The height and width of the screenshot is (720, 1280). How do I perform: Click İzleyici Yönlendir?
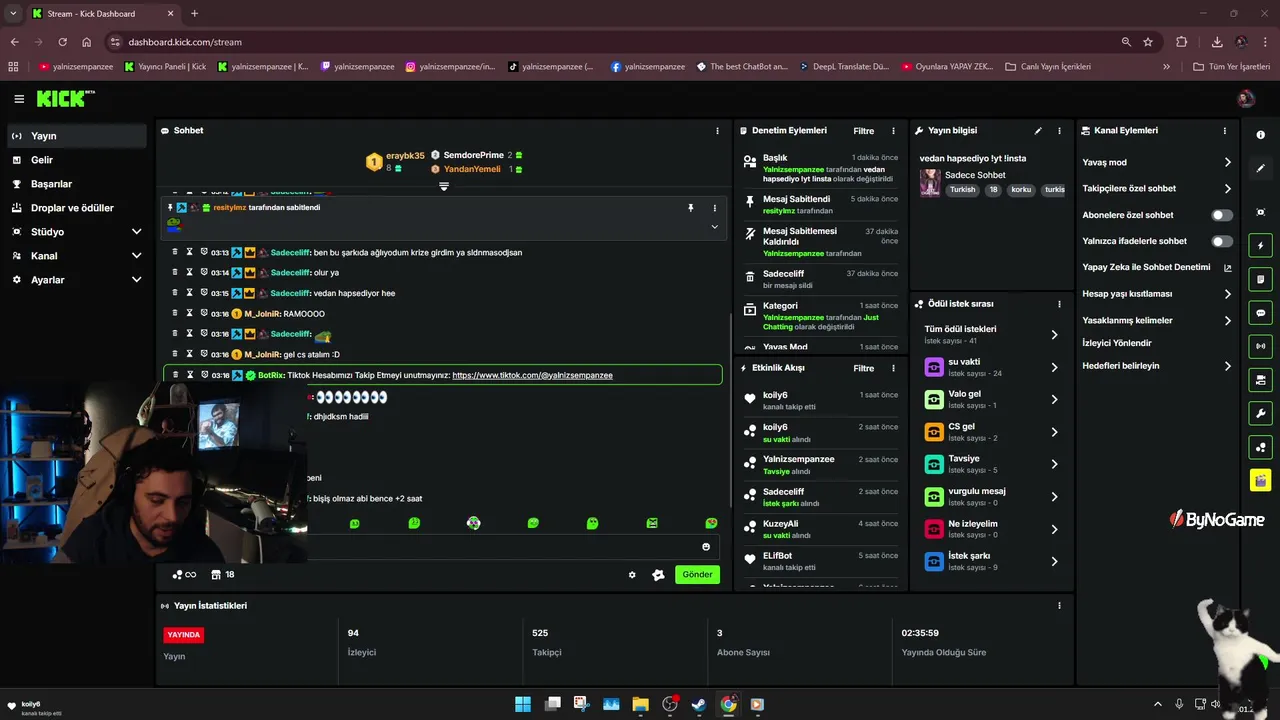click(1117, 343)
